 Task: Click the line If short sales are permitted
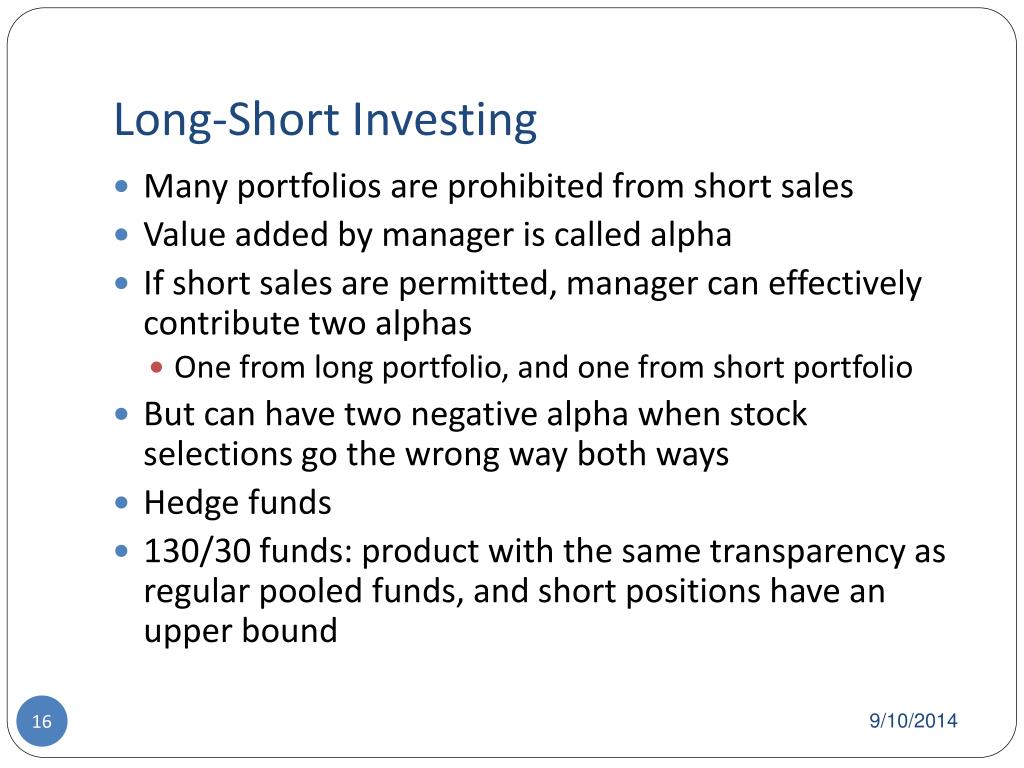click(x=532, y=284)
